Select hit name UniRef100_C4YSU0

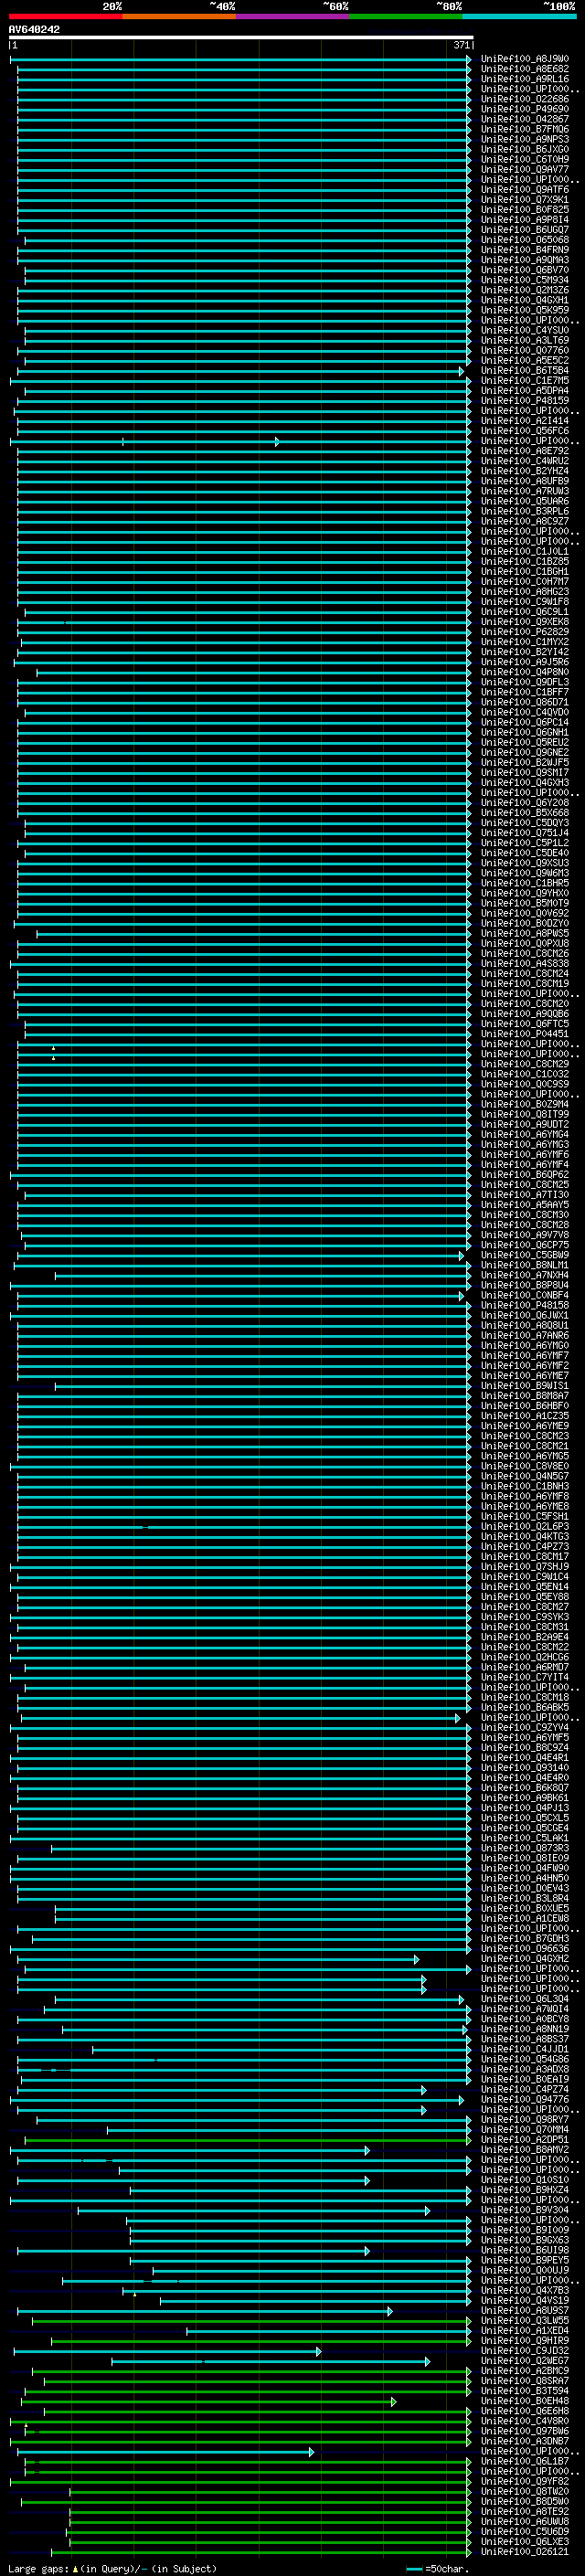point(525,330)
